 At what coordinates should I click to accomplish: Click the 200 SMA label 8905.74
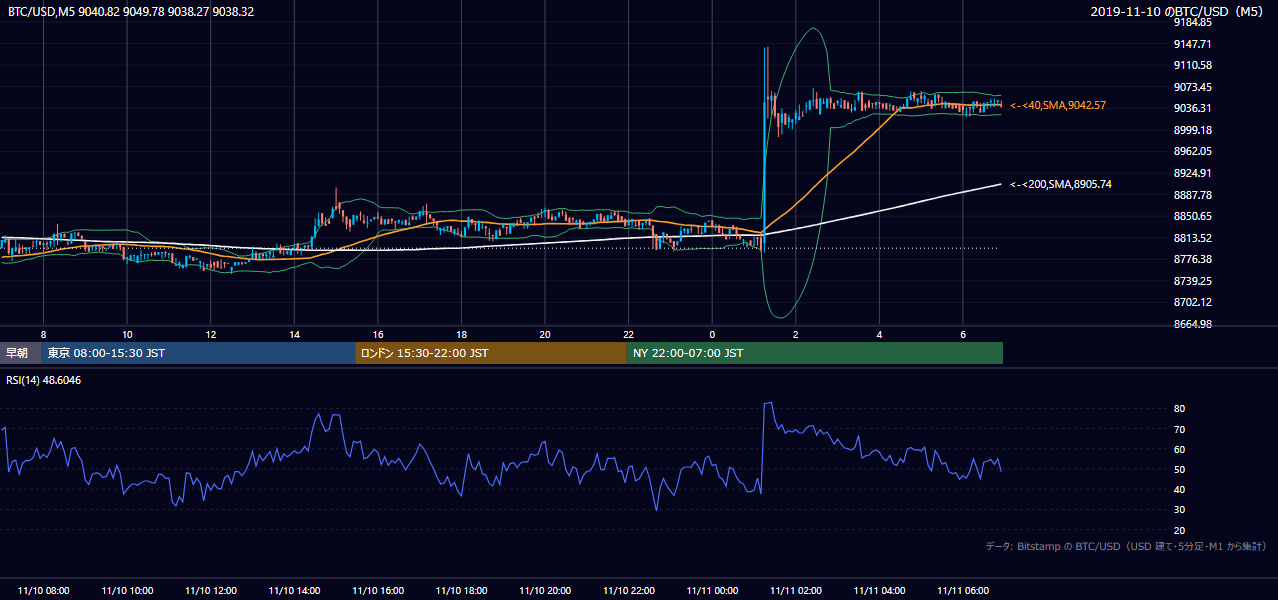[1061, 184]
